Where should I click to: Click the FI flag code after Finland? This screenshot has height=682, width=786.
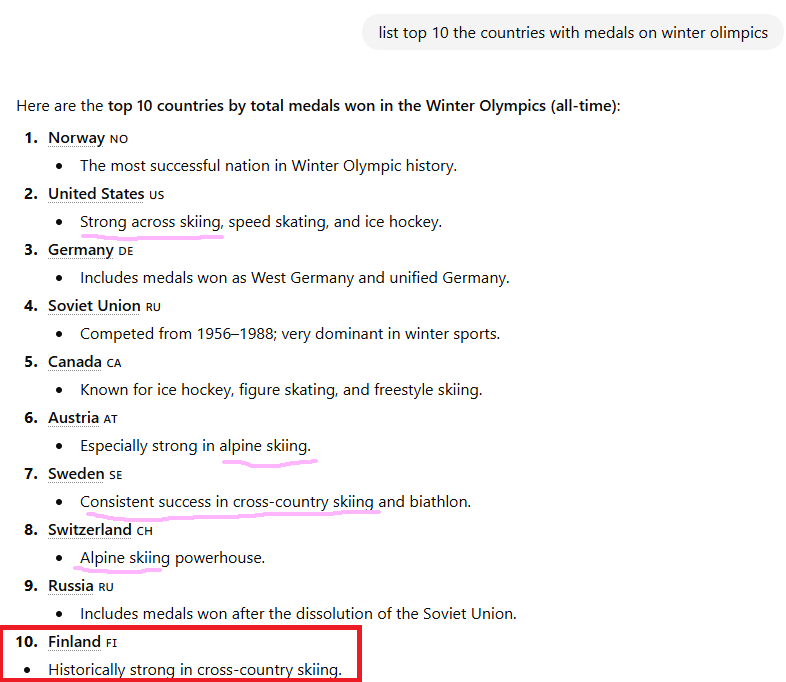pos(111,643)
